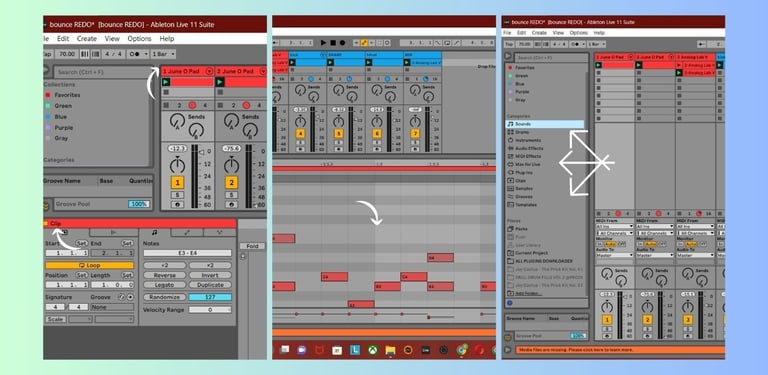Toggle the yellow Loop switch in Clip view
Viewport: 768px width, 375px height.
(89, 265)
